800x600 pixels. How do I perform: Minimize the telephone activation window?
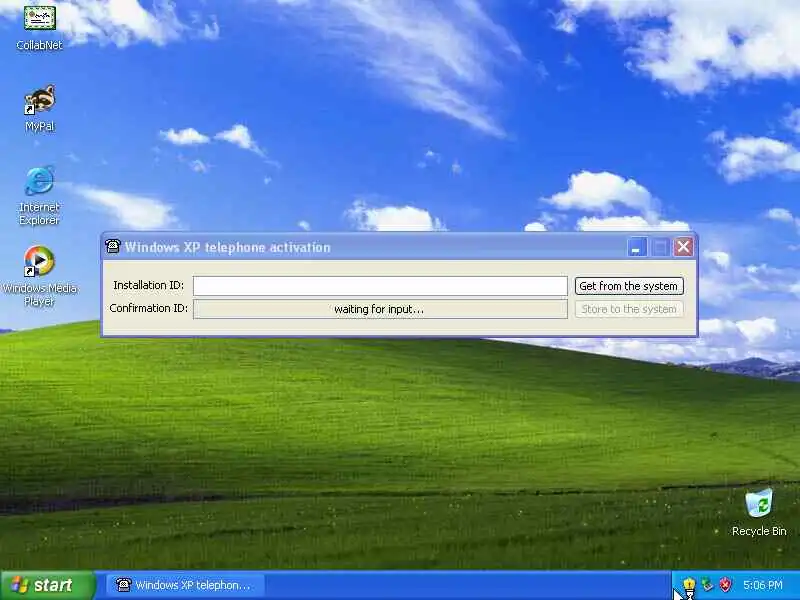637,247
